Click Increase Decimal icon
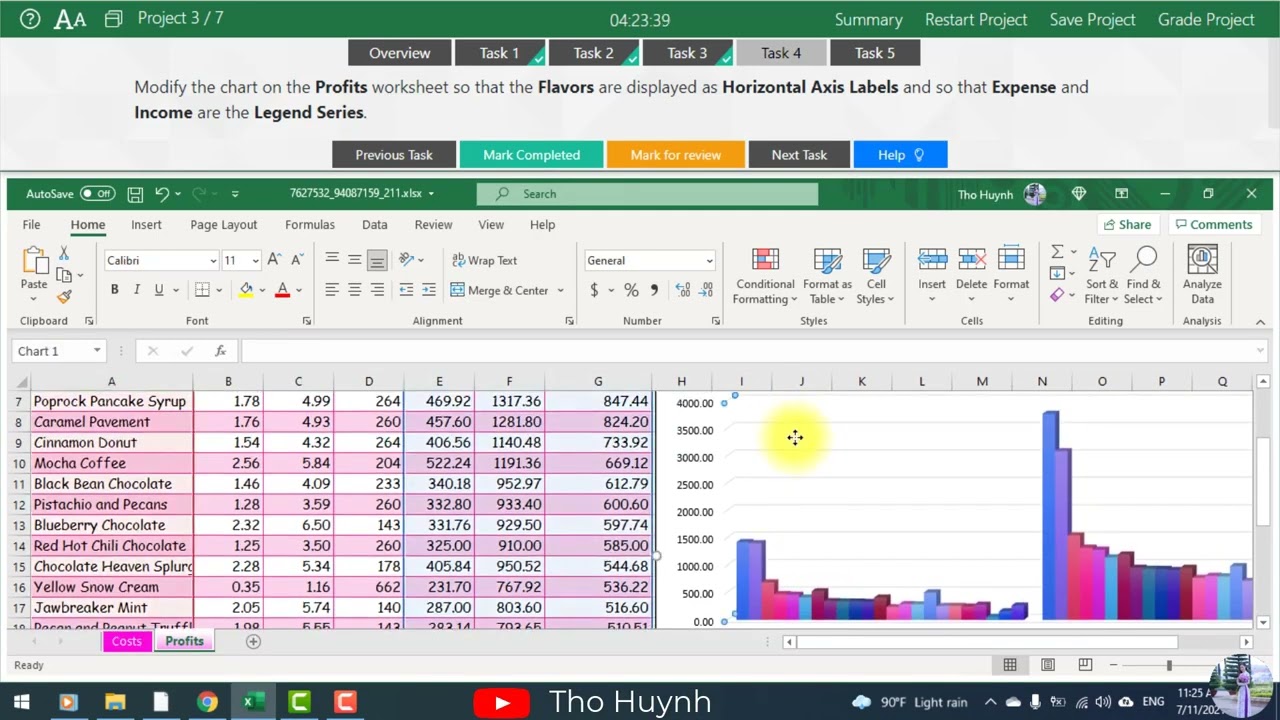Image resolution: width=1280 pixels, height=720 pixels. (683, 290)
